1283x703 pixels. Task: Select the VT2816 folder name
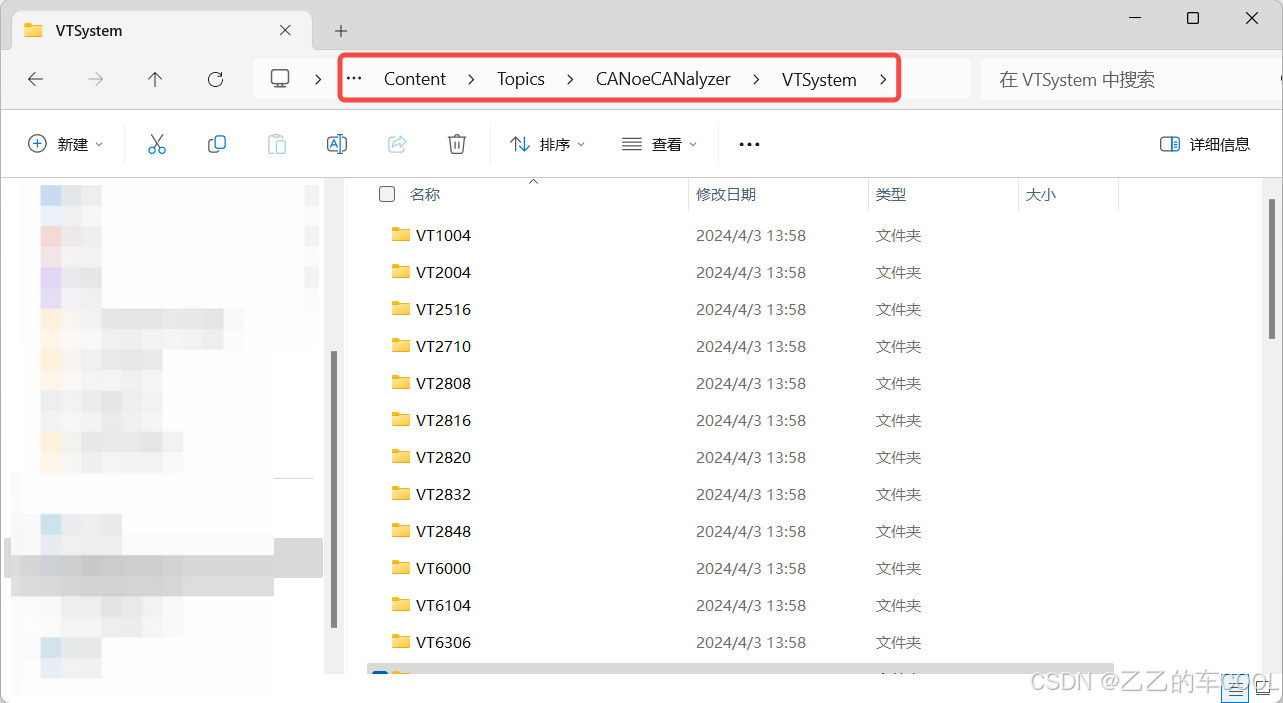443,420
